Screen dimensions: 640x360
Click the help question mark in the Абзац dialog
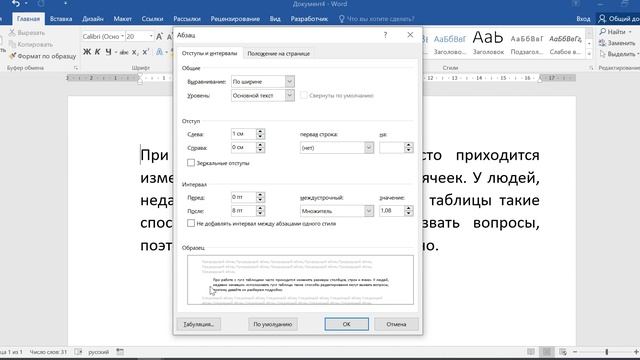[x=385, y=35]
